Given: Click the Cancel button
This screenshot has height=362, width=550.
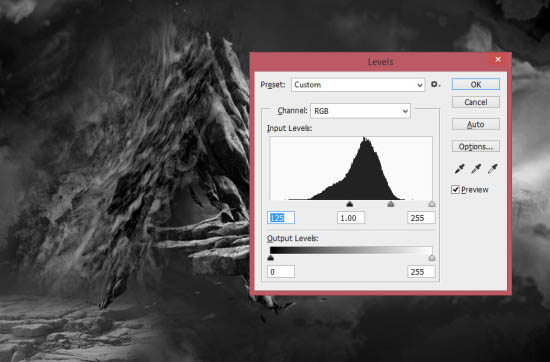Looking at the screenshot, I should (476, 102).
